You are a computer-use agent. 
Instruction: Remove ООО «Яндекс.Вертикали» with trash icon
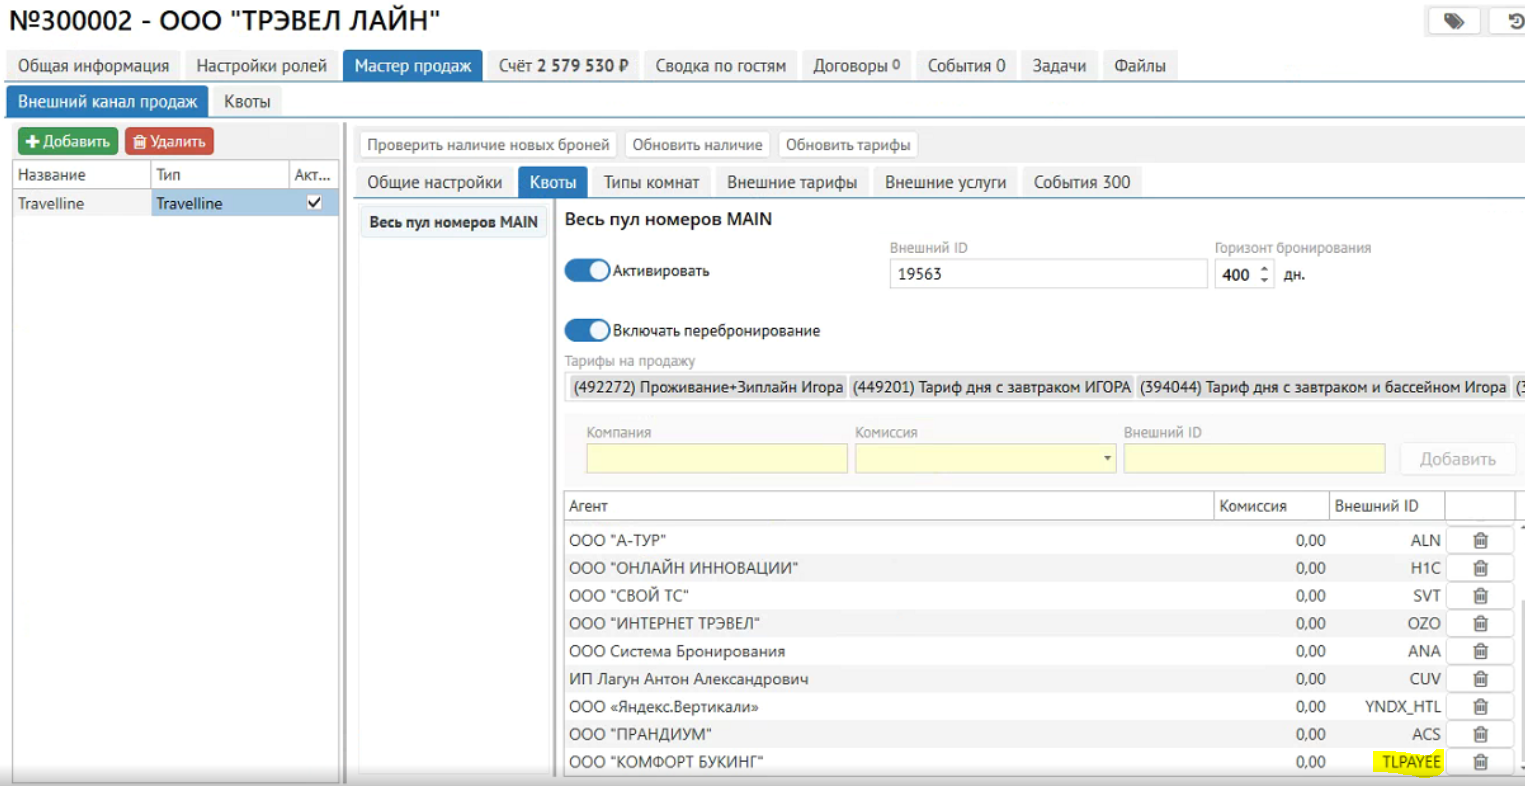click(1480, 707)
